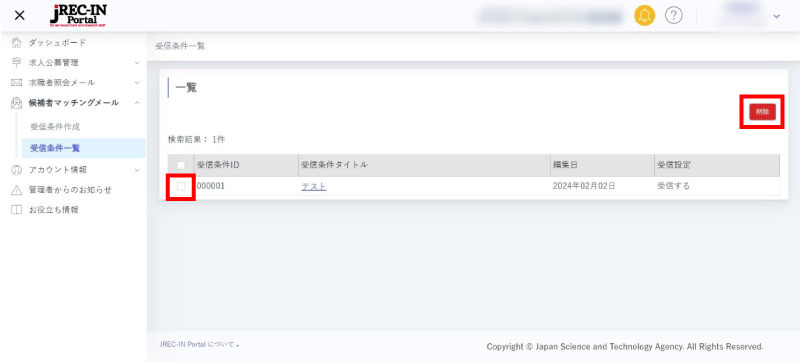Viewport: 800px width, 362px height.
Task: Open the アカウント情報 menu
Action: (x=57, y=170)
